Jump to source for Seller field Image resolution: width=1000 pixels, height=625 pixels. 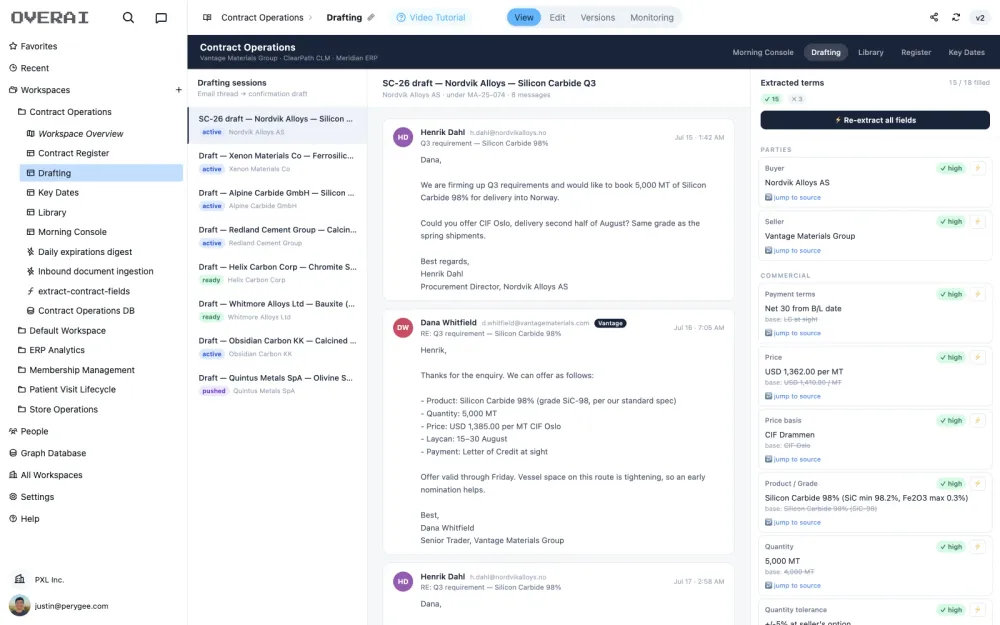(x=793, y=251)
